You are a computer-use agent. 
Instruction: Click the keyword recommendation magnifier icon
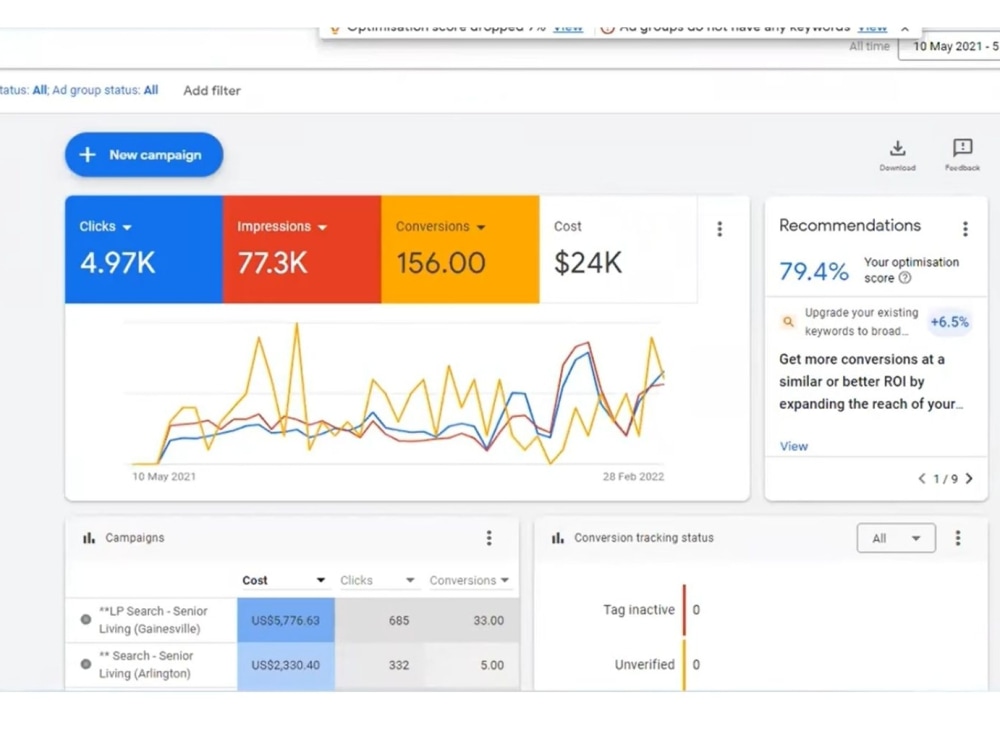pos(788,321)
